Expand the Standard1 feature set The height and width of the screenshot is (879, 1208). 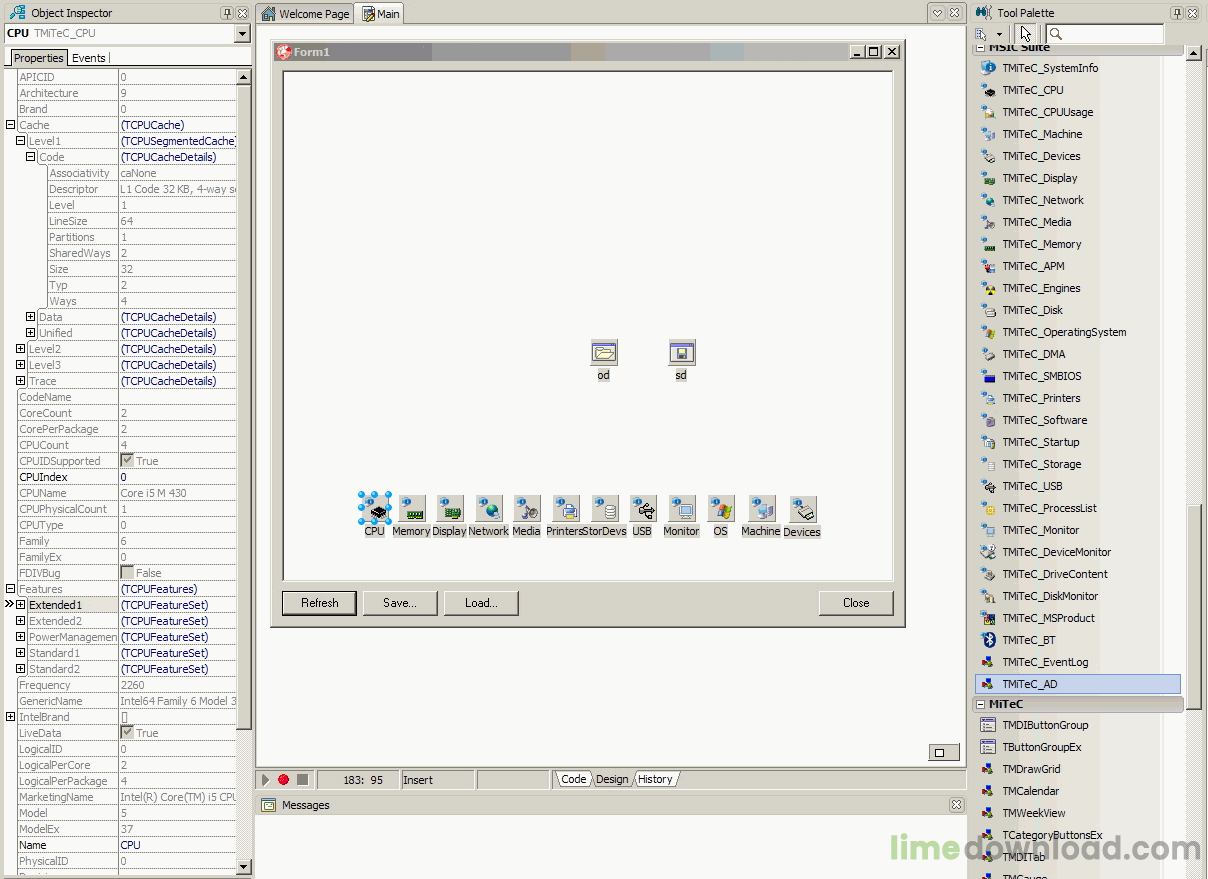[x=21, y=653]
